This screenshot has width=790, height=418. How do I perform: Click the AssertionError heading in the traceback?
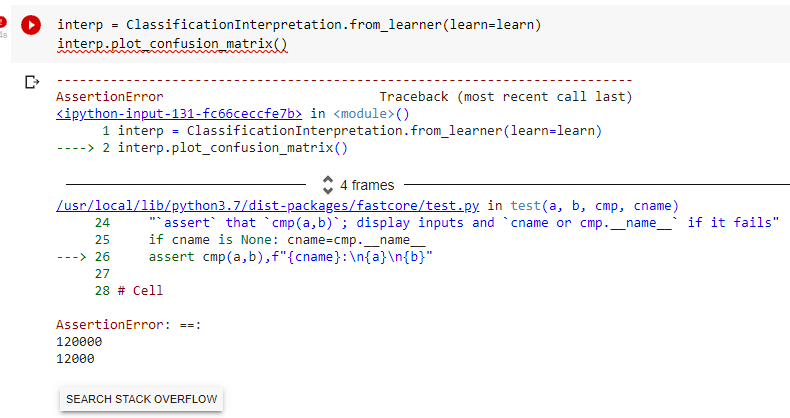[109, 97]
